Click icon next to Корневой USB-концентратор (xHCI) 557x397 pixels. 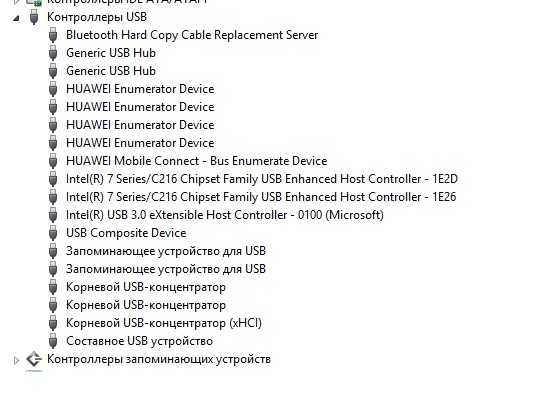pos(53,323)
